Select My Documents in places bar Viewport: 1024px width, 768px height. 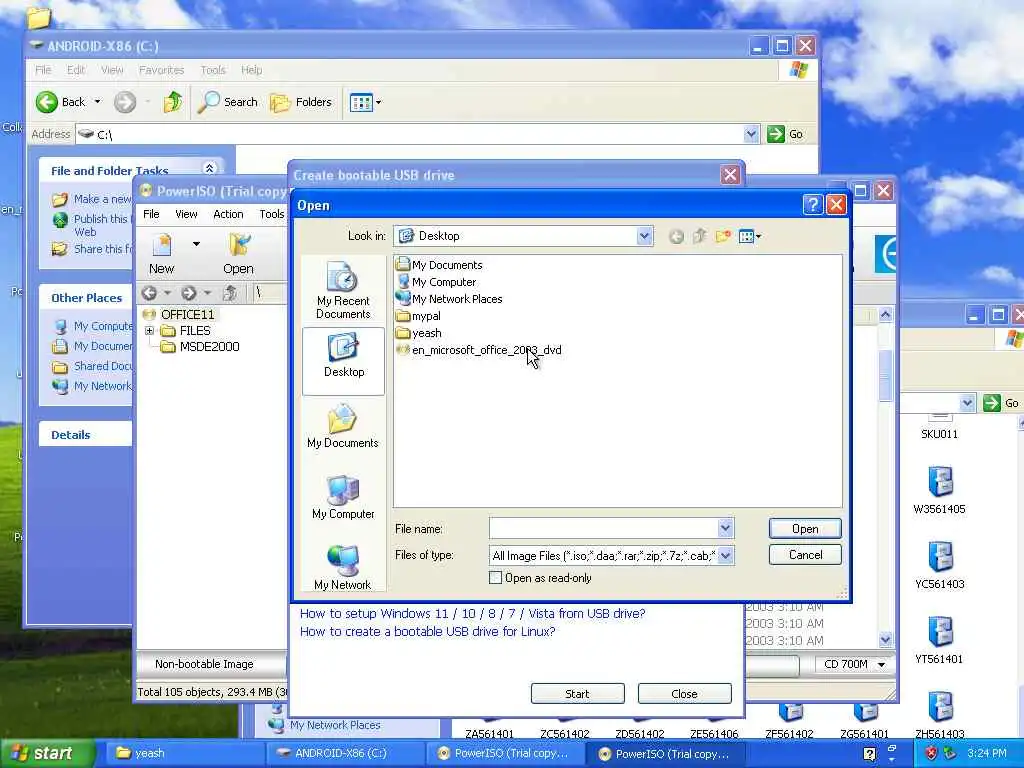point(343,426)
